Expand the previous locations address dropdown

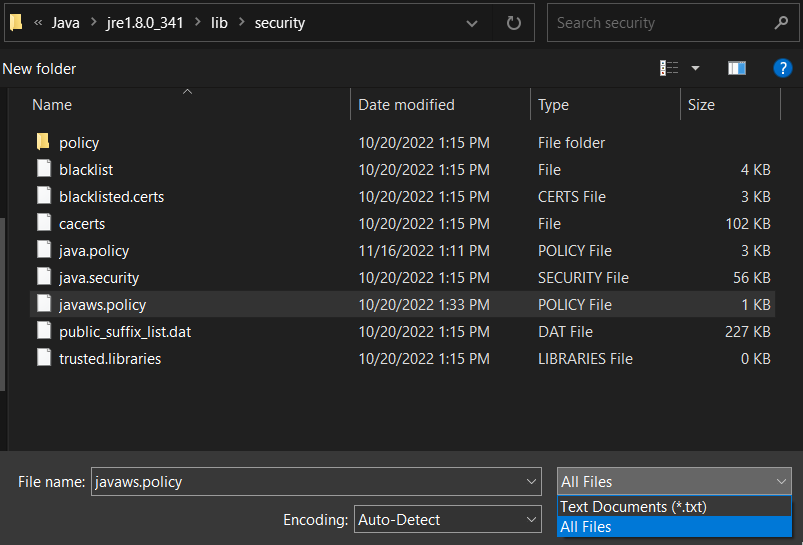[472, 23]
